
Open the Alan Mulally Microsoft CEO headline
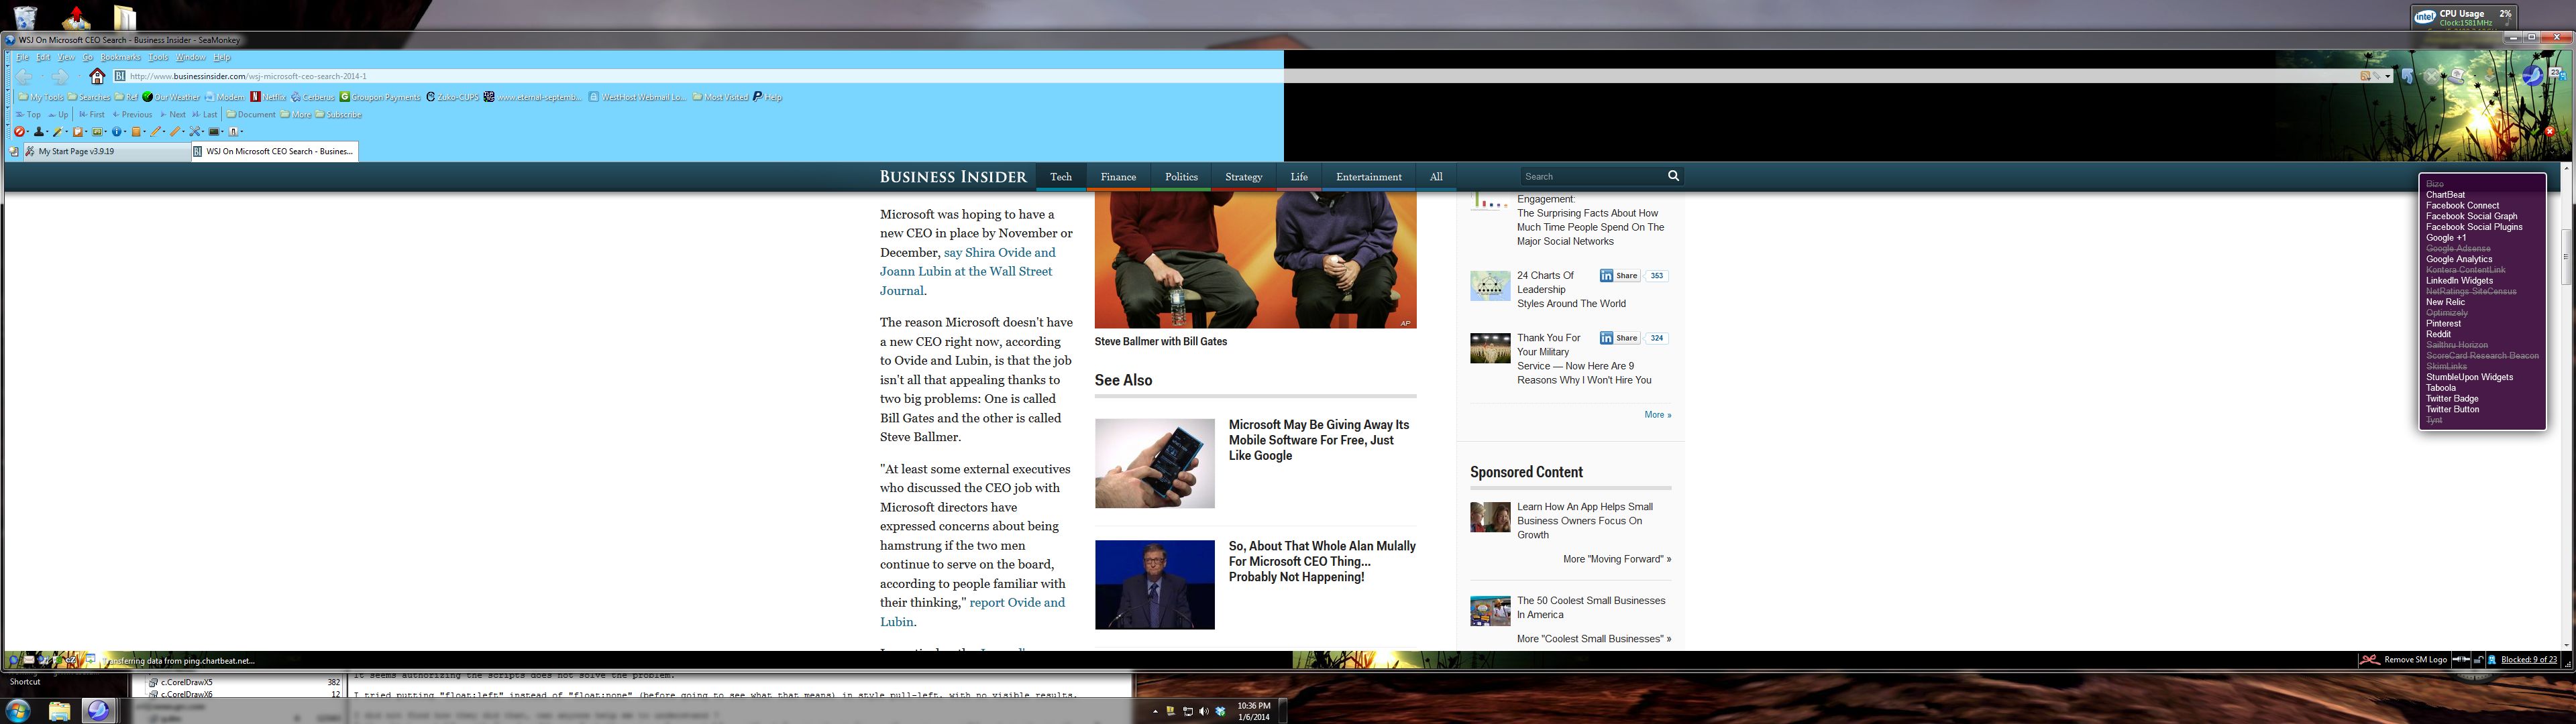1322,561
